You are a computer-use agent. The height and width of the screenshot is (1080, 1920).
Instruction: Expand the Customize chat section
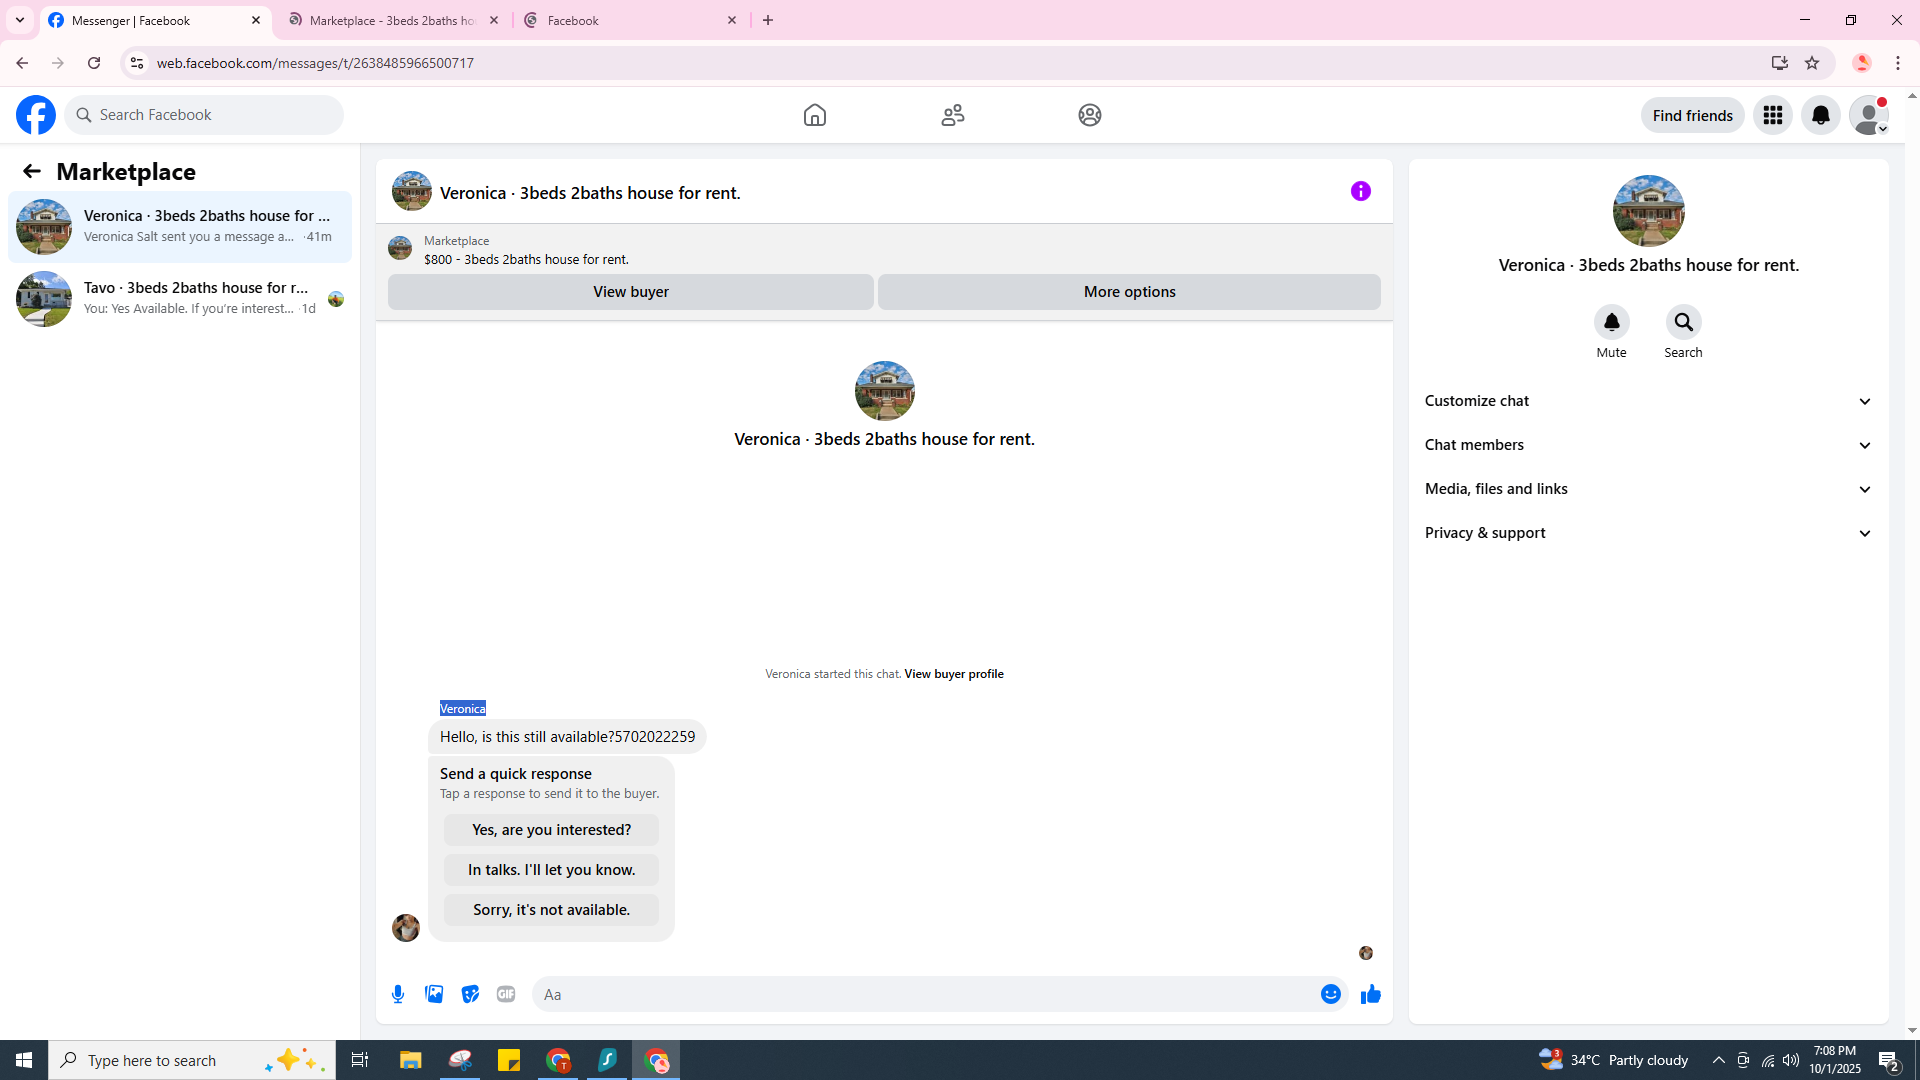pyautogui.click(x=1649, y=401)
